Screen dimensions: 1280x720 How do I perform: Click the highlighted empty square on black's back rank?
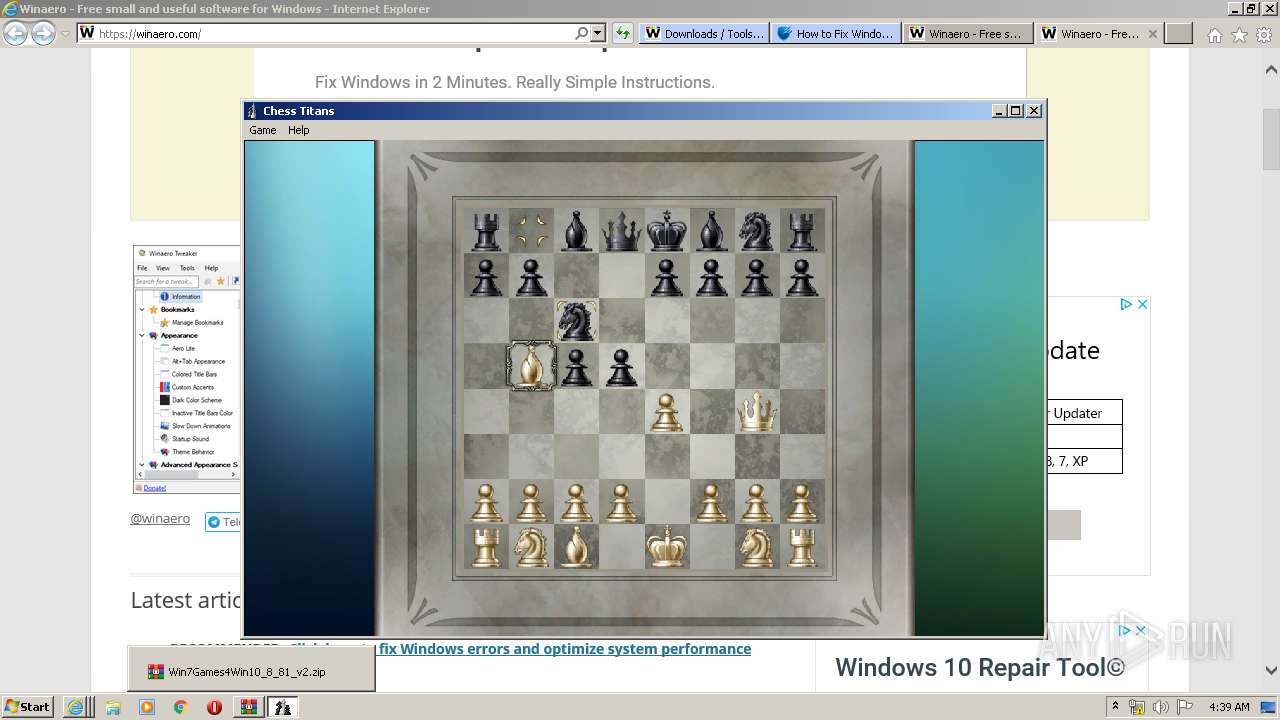pos(531,231)
